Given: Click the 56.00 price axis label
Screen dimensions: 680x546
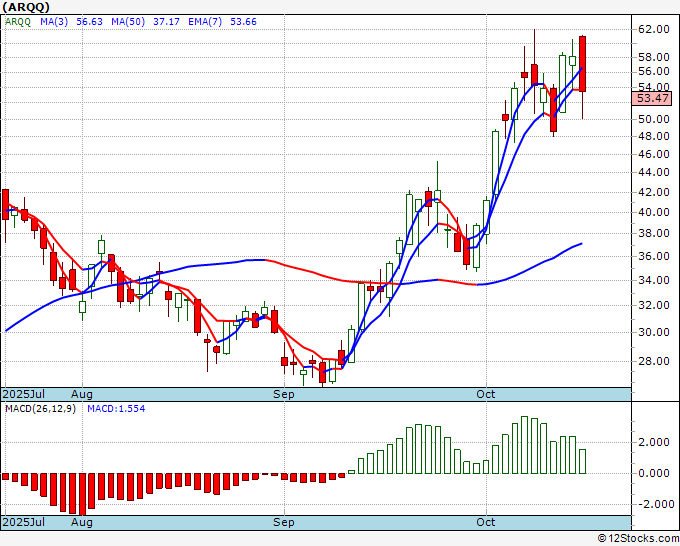Looking at the screenshot, I should tap(654, 71).
